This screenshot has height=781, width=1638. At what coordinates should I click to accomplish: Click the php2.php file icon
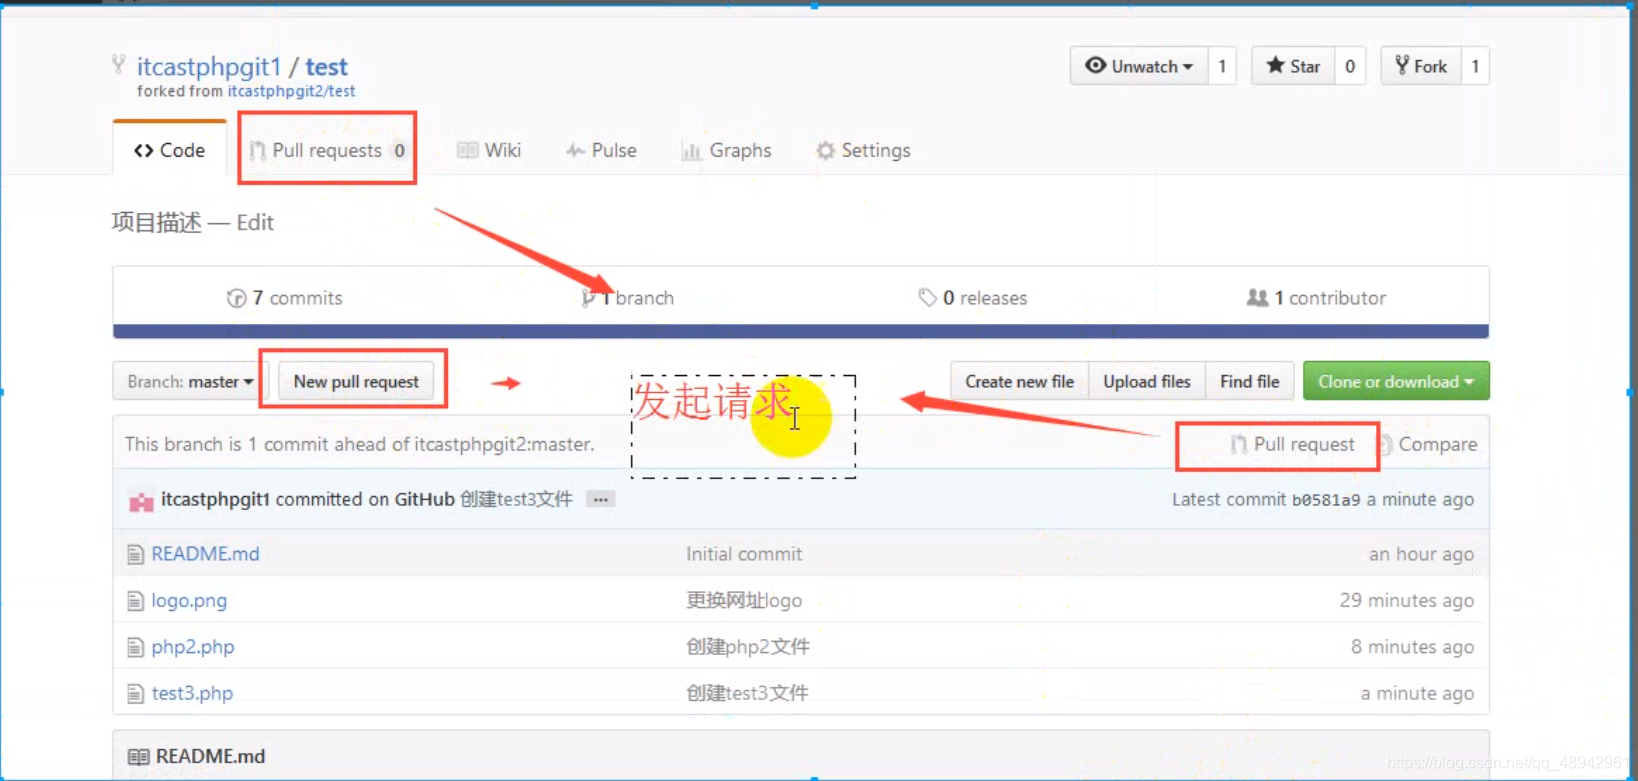(135, 647)
